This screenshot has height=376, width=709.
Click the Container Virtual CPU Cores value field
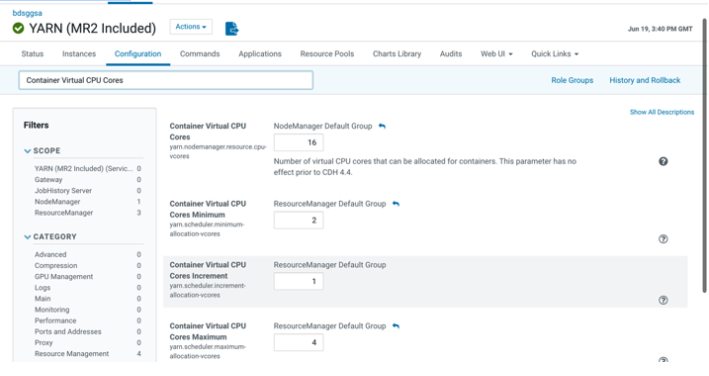[298, 142]
